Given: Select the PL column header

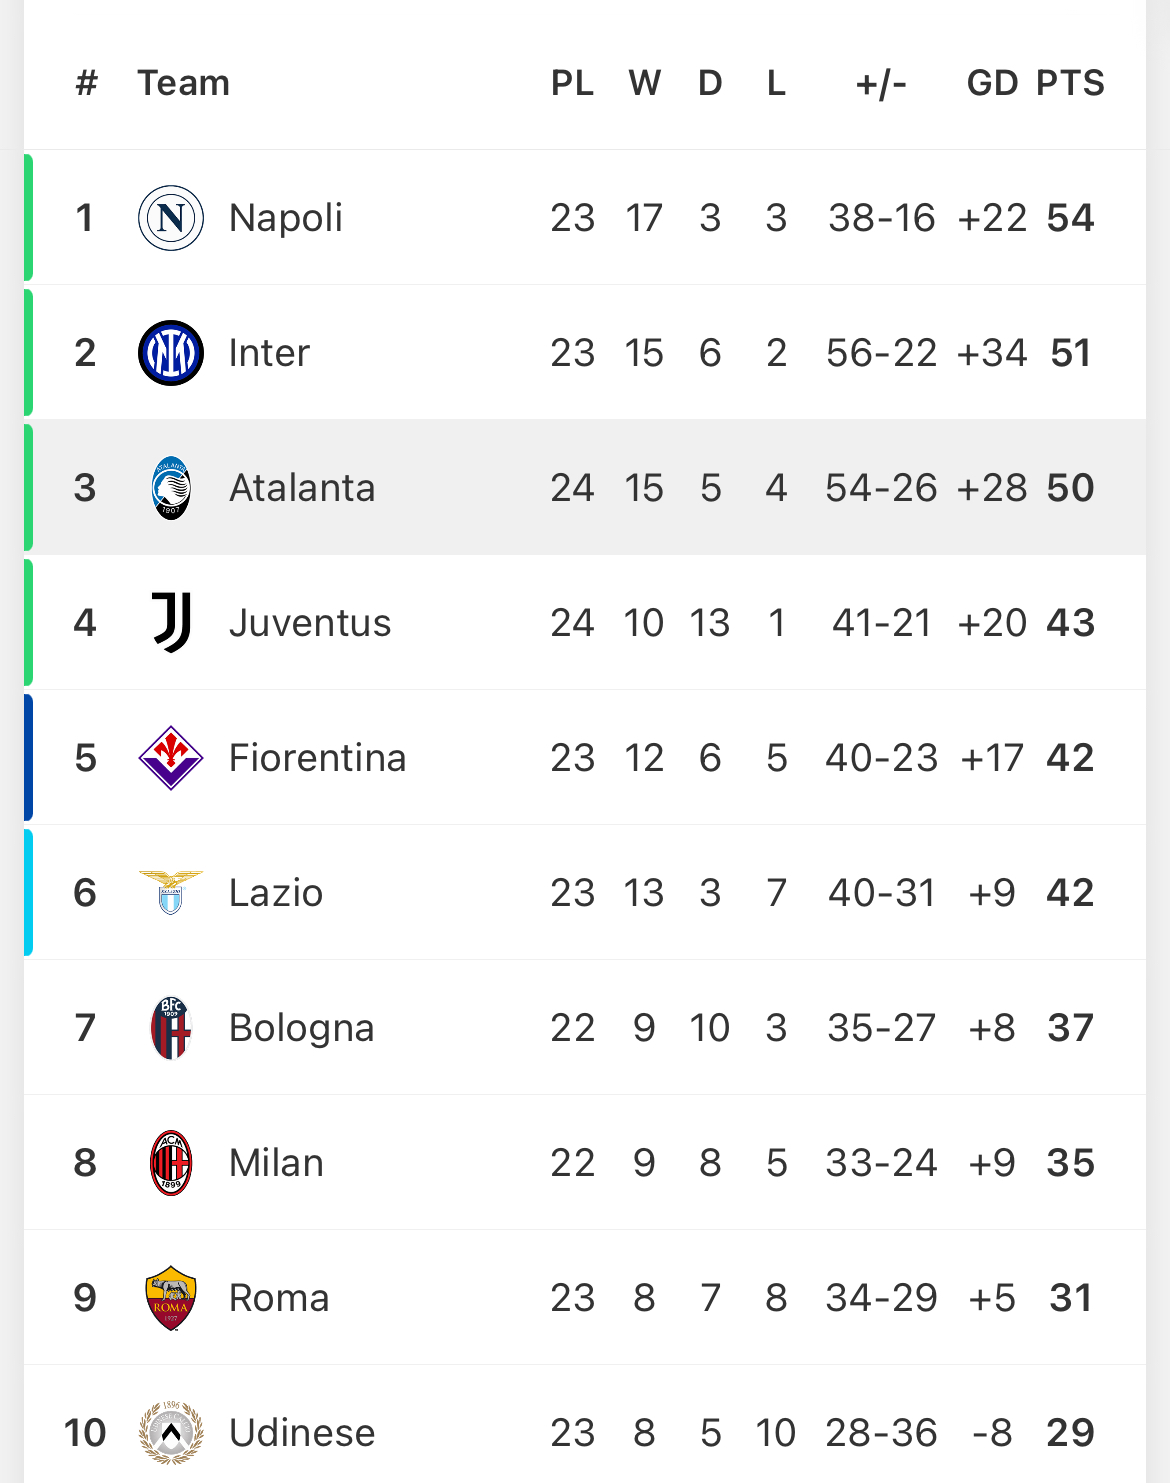Looking at the screenshot, I should [x=573, y=83].
